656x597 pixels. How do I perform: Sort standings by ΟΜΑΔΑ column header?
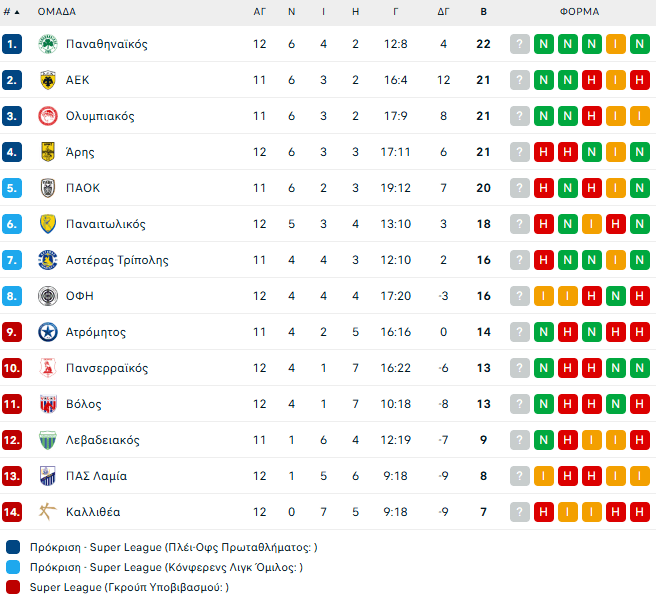tap(56, 12)
